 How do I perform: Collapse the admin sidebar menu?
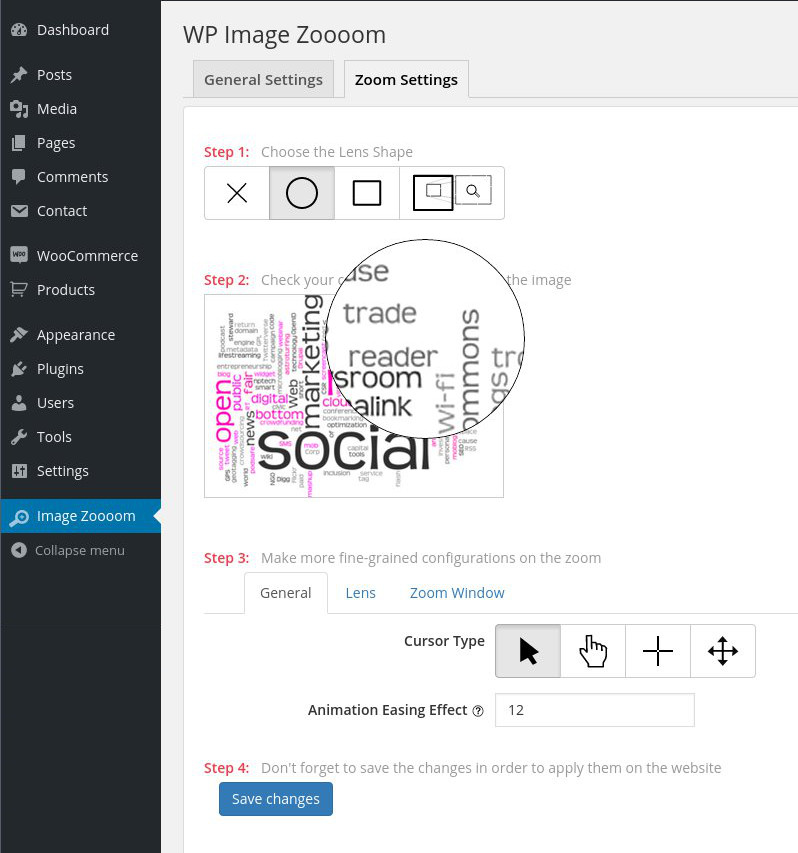(81, 551)
